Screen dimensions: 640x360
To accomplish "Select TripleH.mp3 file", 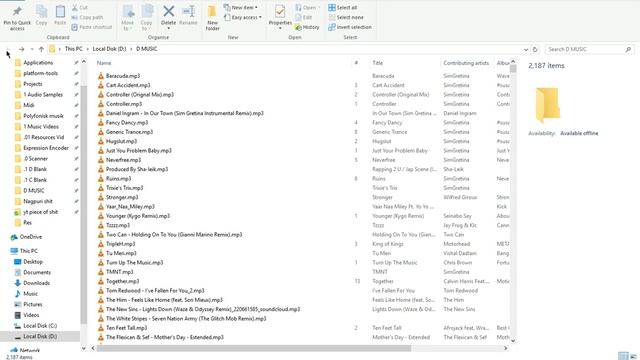I will tap(120, 244).
